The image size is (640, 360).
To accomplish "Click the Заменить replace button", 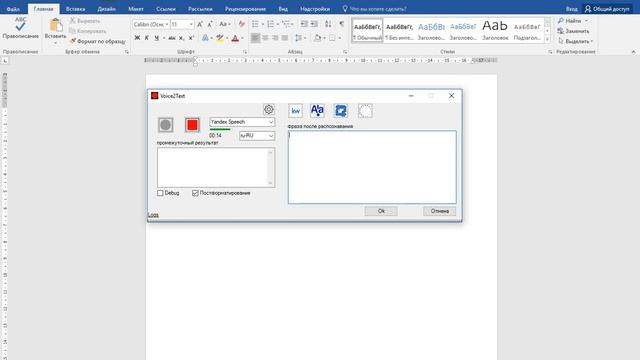I will tap(573, 31).
